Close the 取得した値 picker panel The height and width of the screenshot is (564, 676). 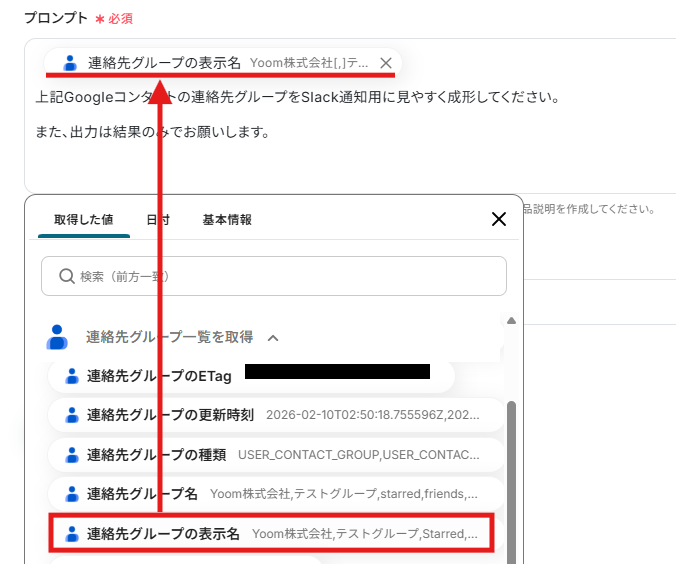point(499,219)
